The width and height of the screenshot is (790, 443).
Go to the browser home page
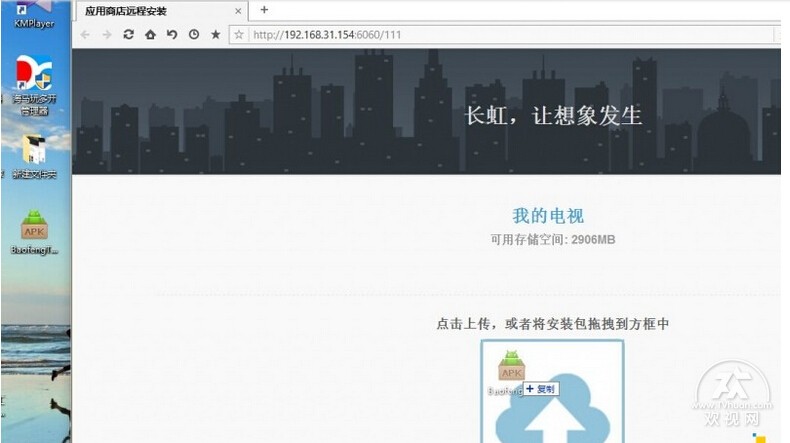[x=150, y=34]
